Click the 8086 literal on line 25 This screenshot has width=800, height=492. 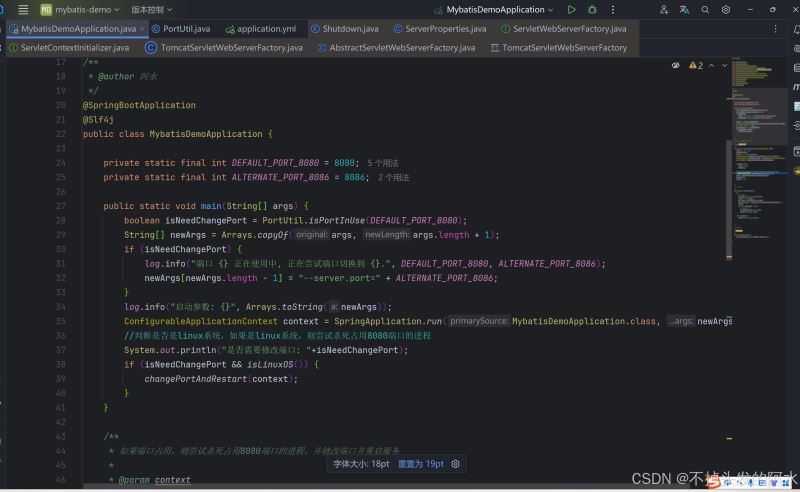click(x=355, y=177)
